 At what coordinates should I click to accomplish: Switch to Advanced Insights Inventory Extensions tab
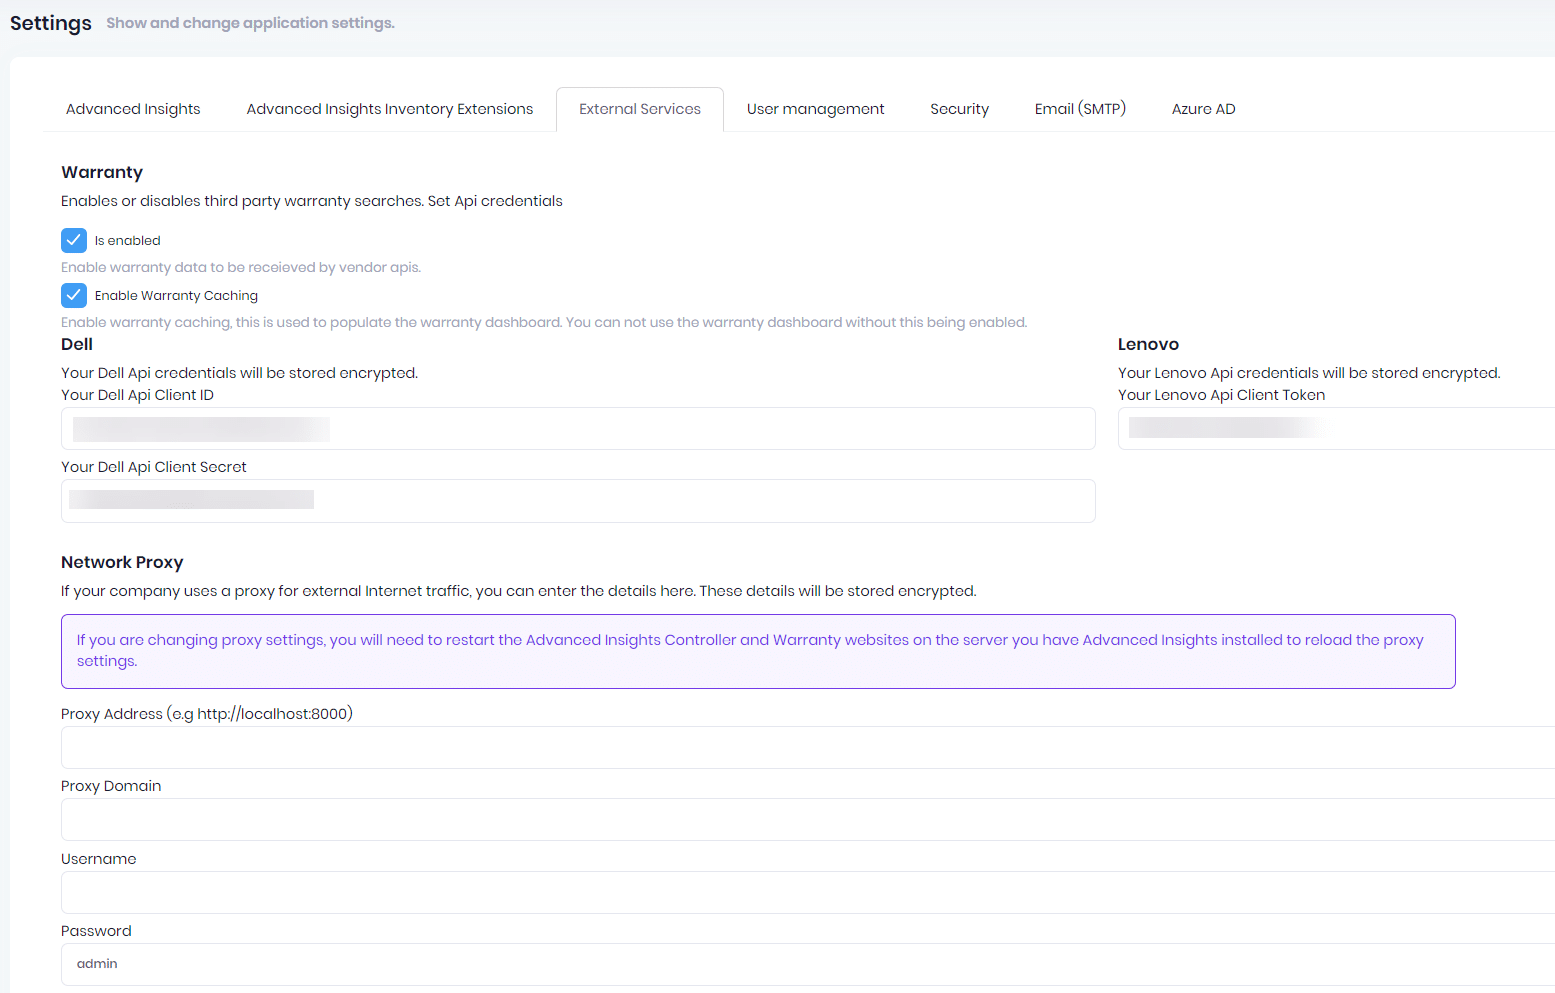pos(389,109)
